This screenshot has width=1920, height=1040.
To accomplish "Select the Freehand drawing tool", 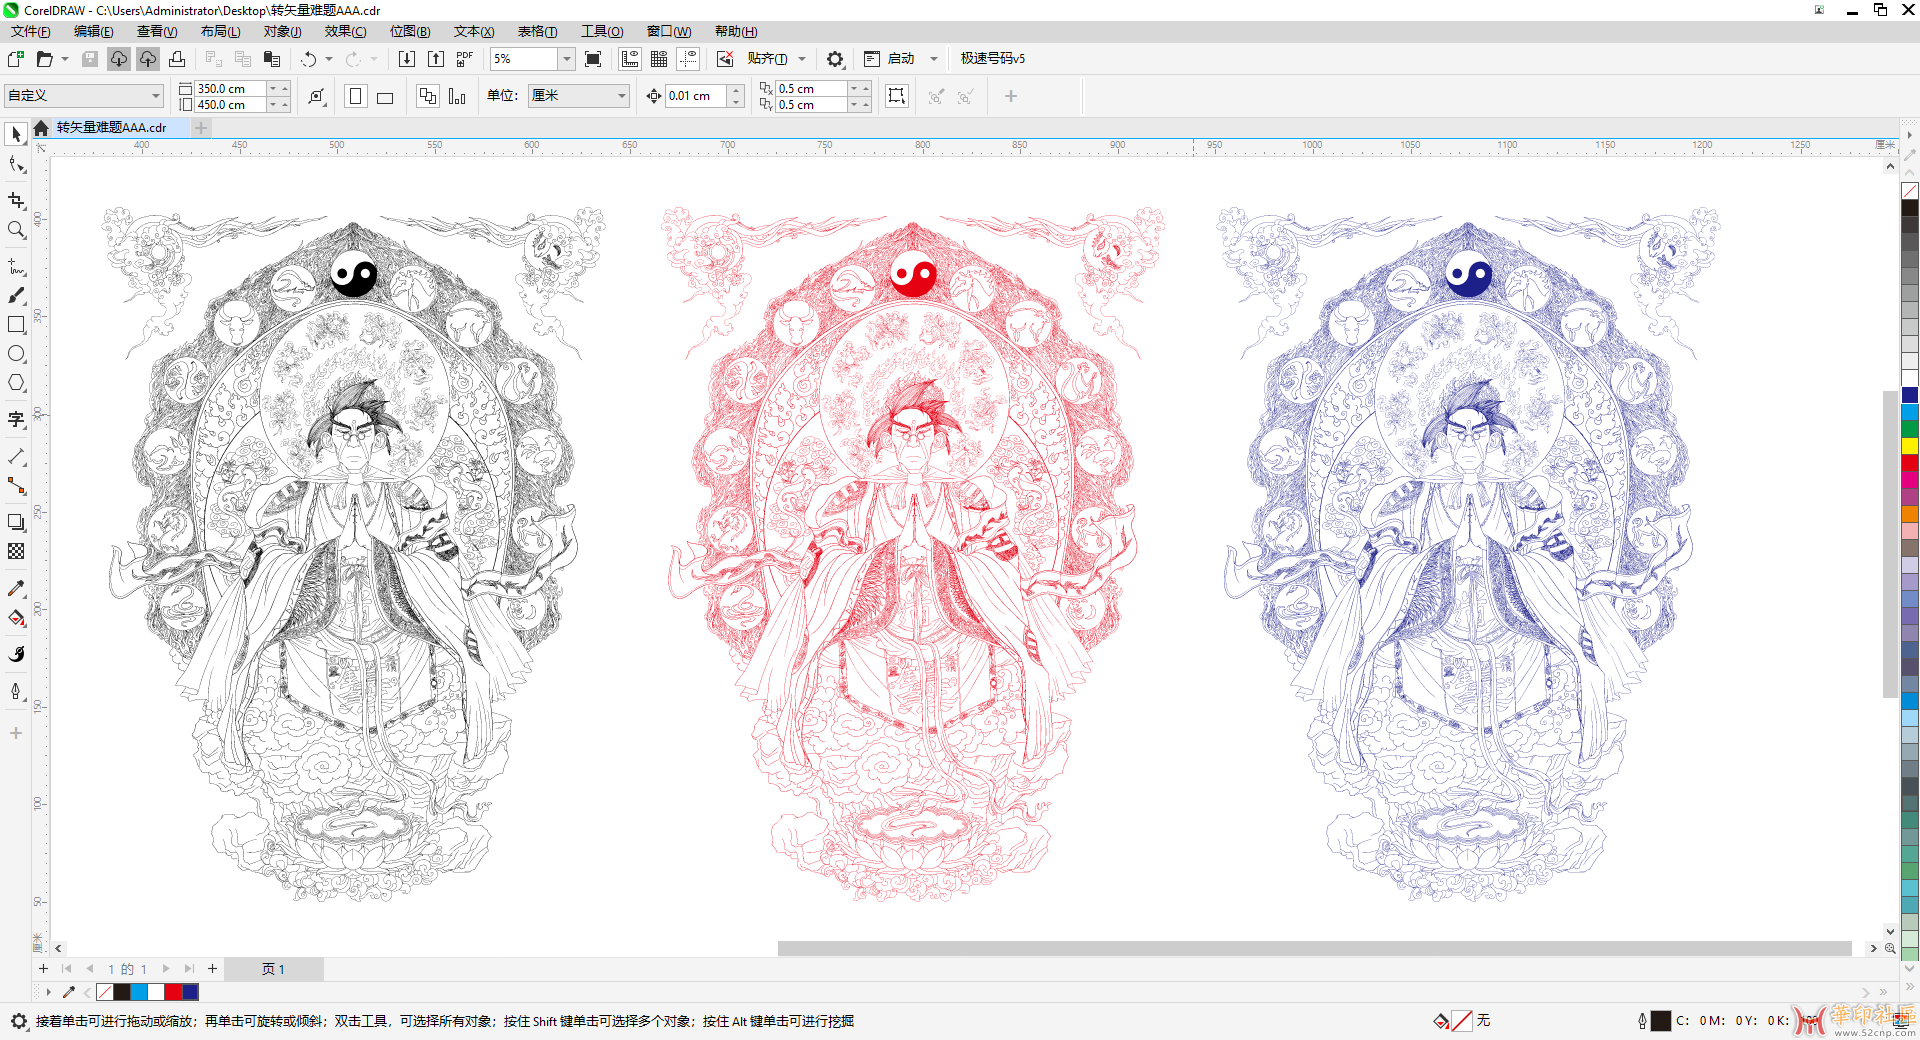I will click(x=16, y=266).
